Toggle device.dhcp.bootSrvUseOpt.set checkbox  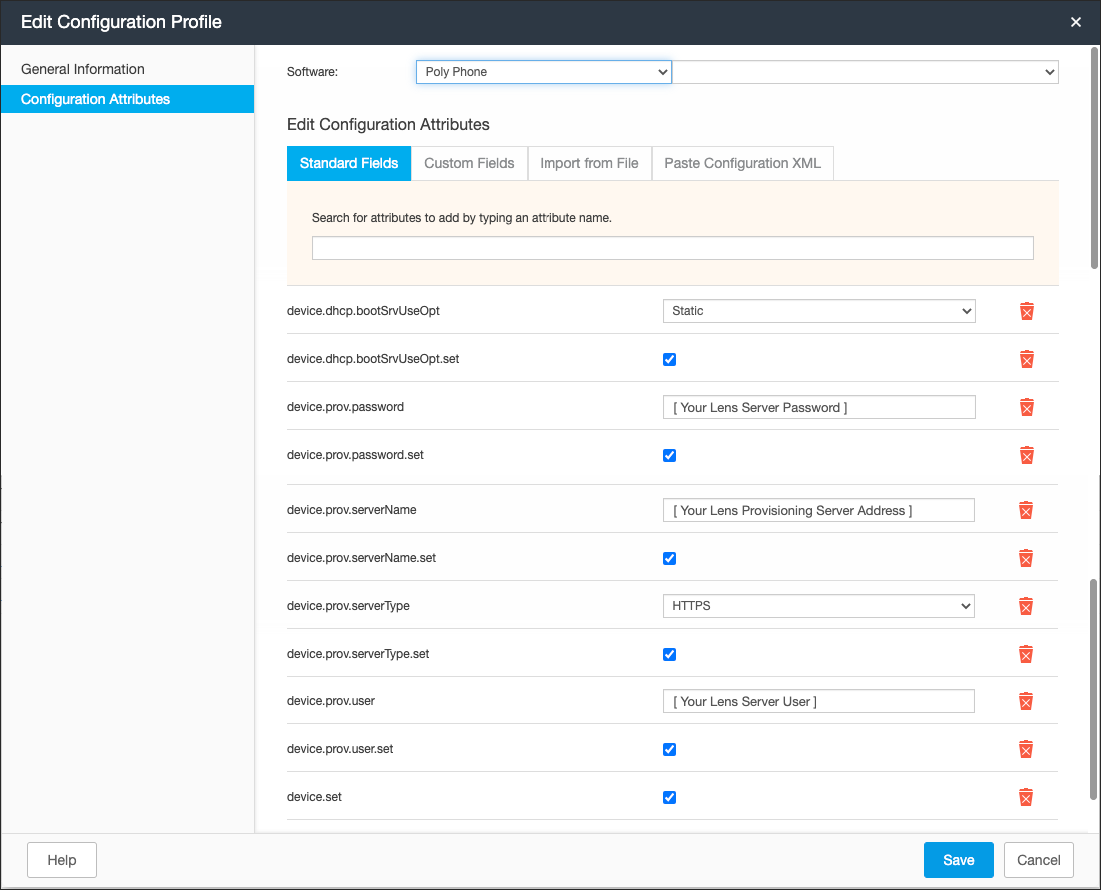pos(669,359)
